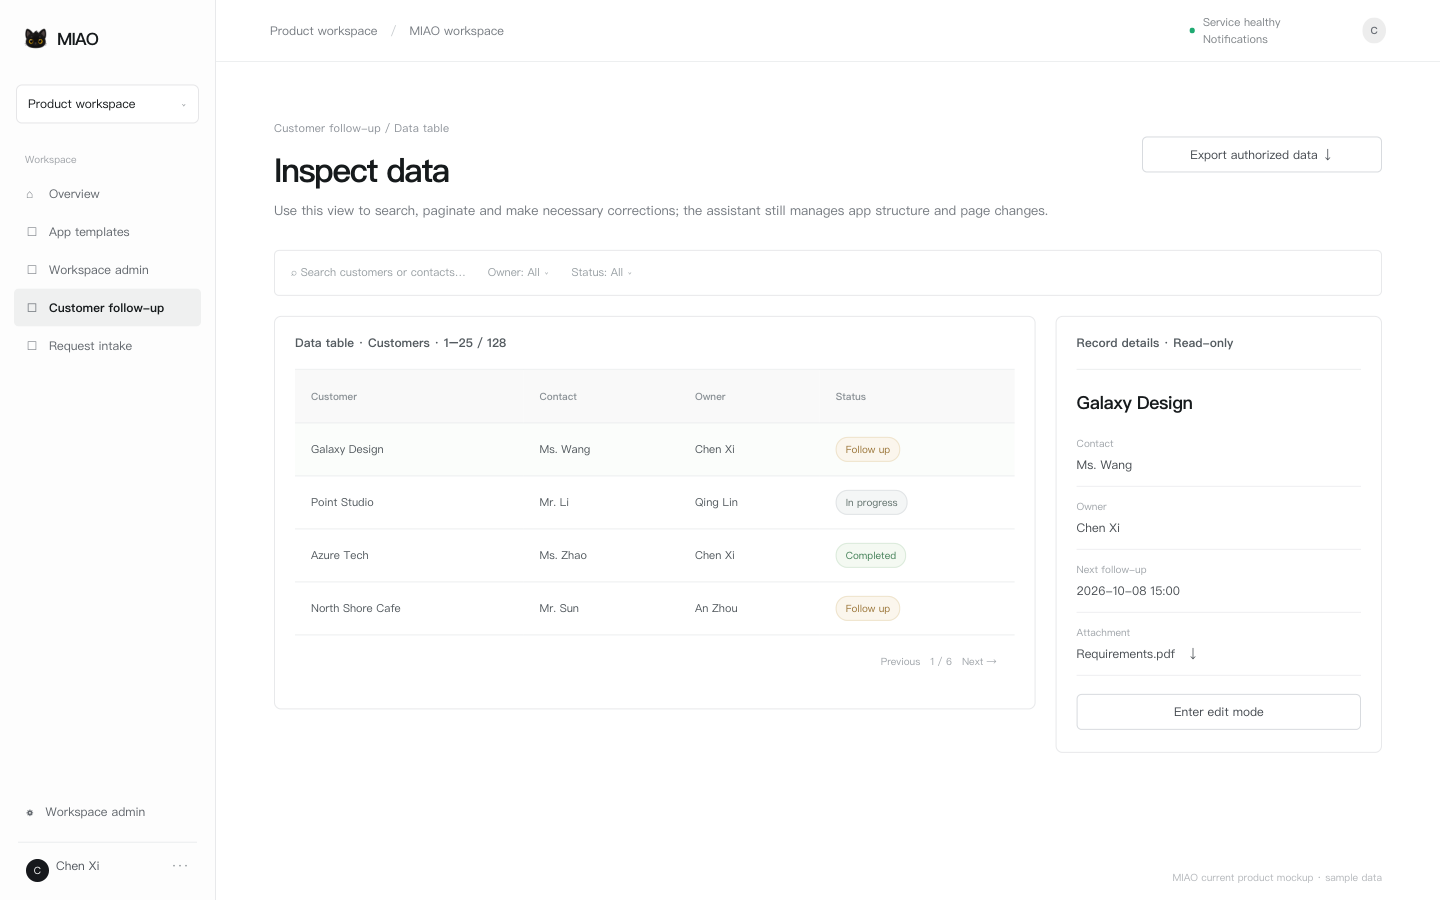Select the North Shore Cafe row

654,609
